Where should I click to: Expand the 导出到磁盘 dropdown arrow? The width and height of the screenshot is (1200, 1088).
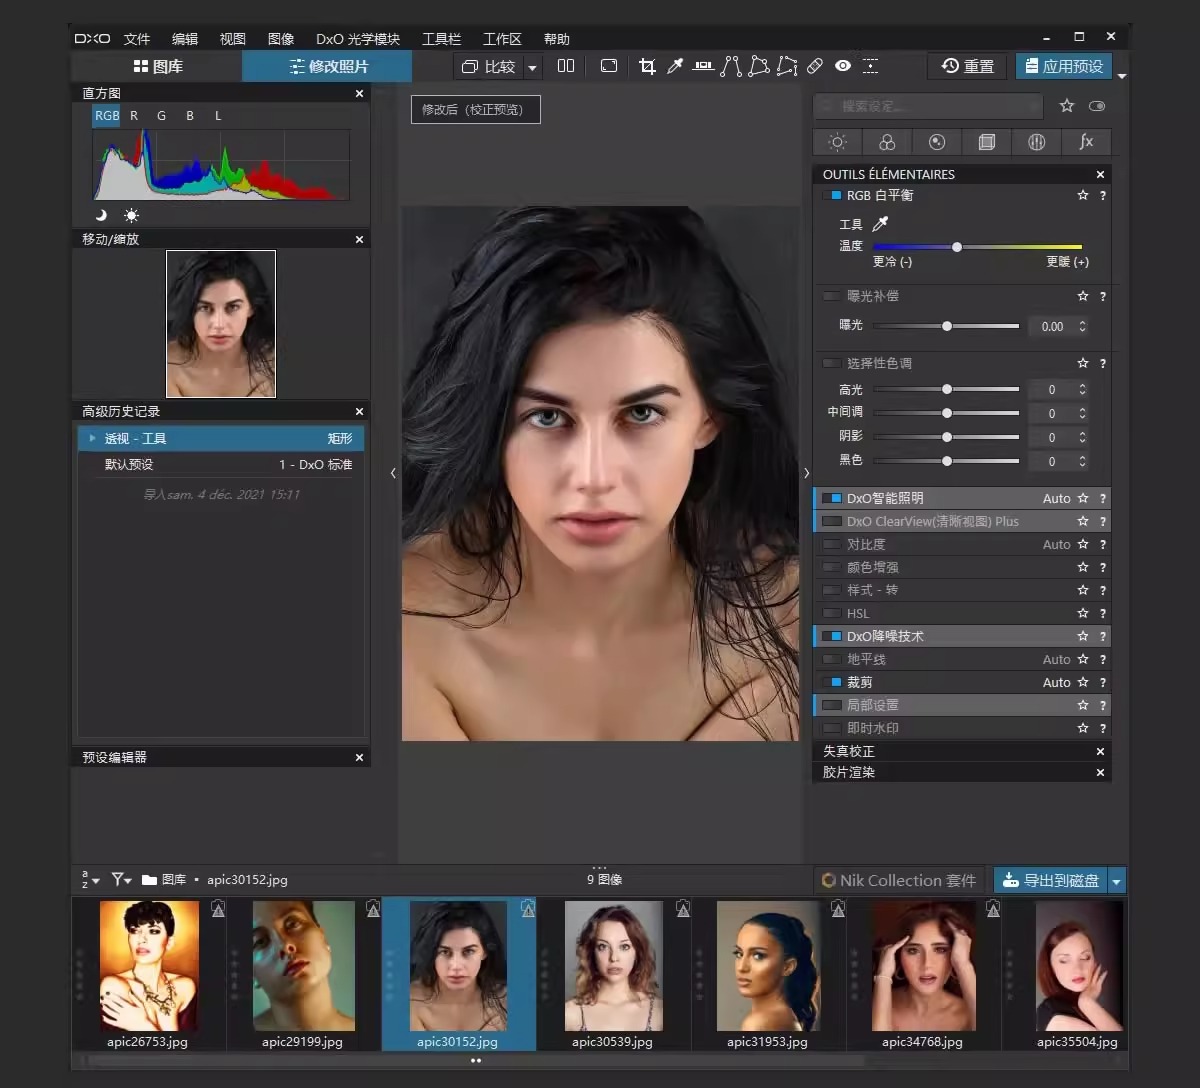click(x=1117, y=880)
